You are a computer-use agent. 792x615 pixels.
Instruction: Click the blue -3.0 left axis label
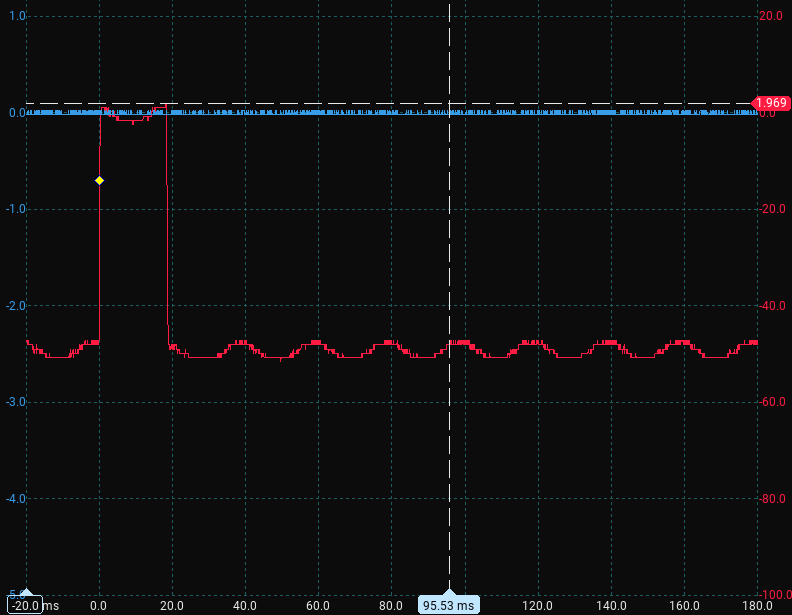click(15, 402)
